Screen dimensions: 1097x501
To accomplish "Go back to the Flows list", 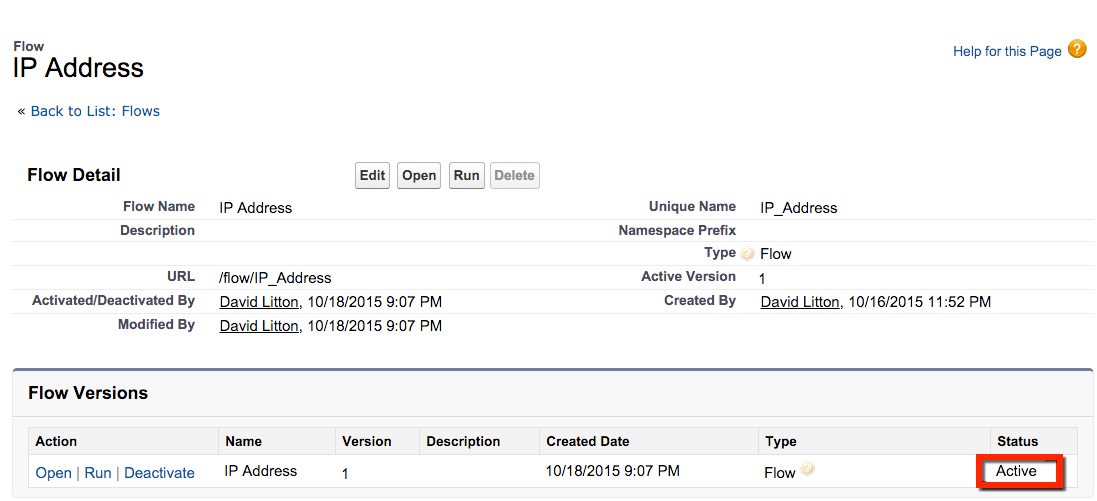I will [x=95, y=111].
